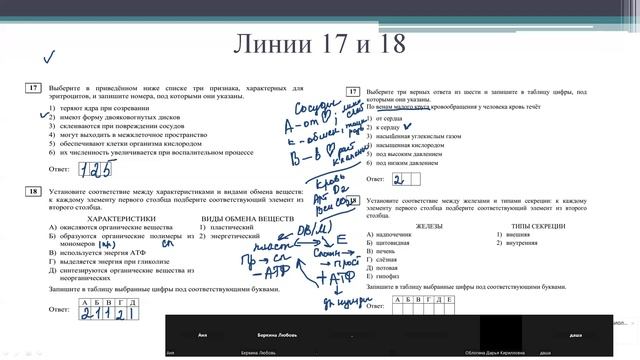Click option 'под низким давлением'
This screenshot has height=360, width=640.
point(407,163)
